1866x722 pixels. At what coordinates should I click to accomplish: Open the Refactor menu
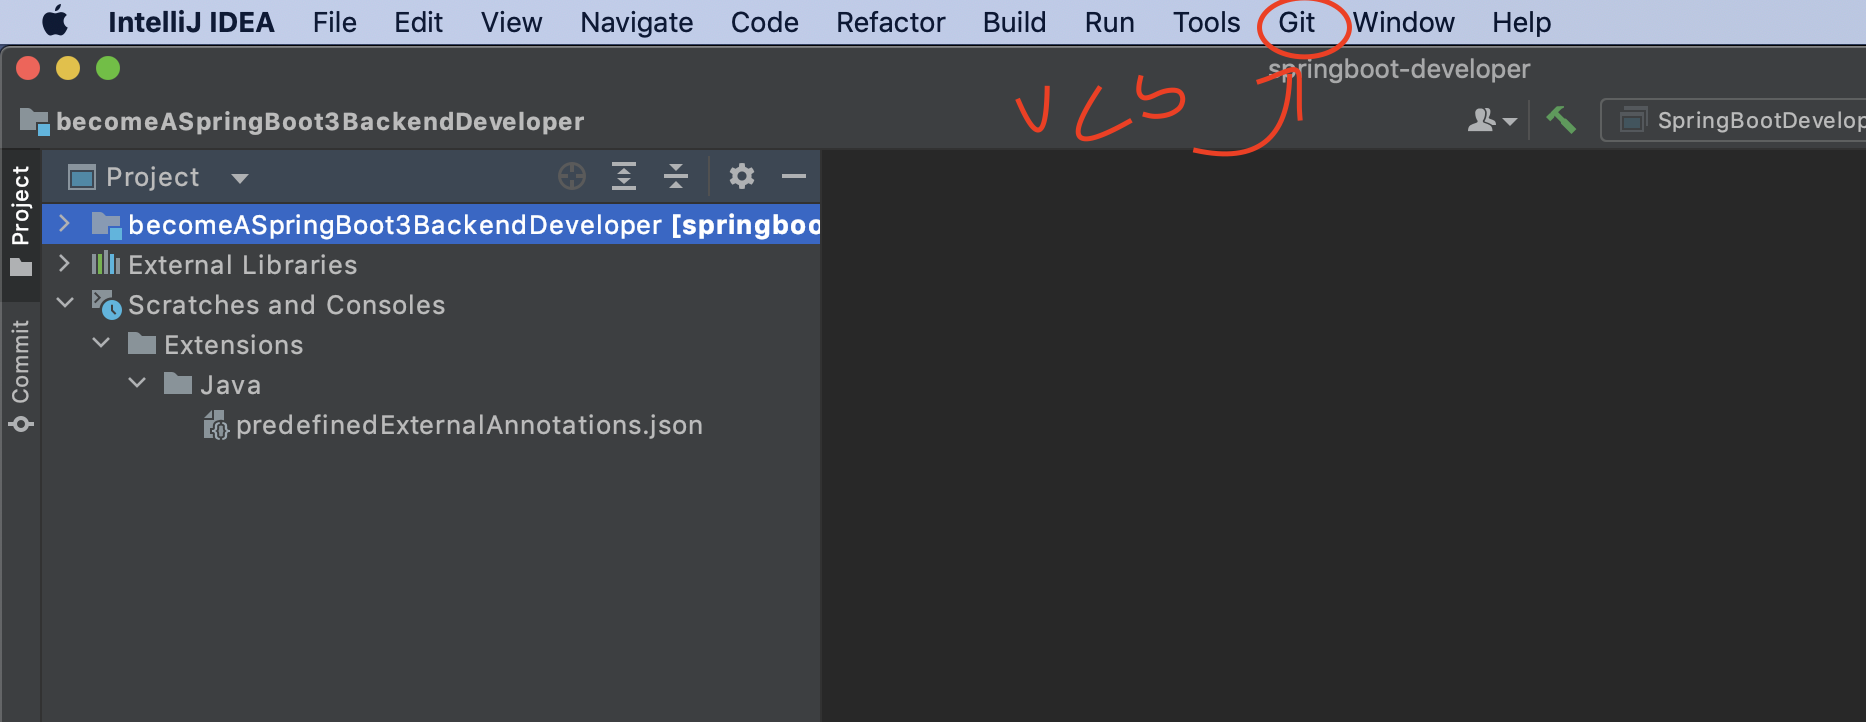point(890,22)
